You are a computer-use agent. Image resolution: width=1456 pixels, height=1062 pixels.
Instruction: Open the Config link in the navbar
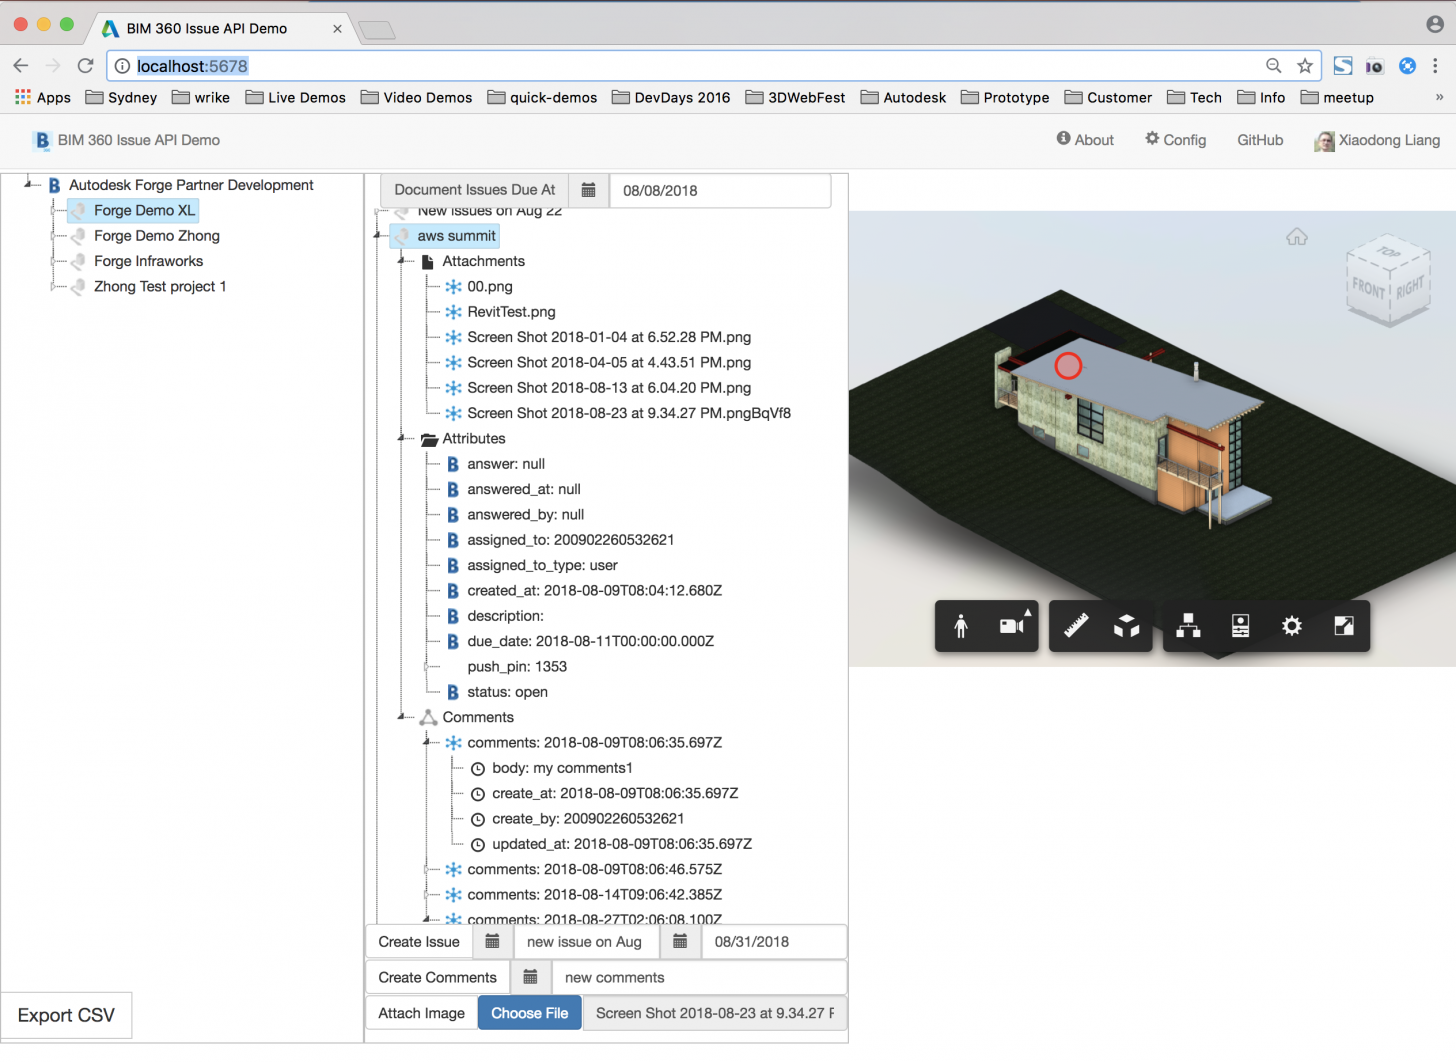[x=1176, y=140]
